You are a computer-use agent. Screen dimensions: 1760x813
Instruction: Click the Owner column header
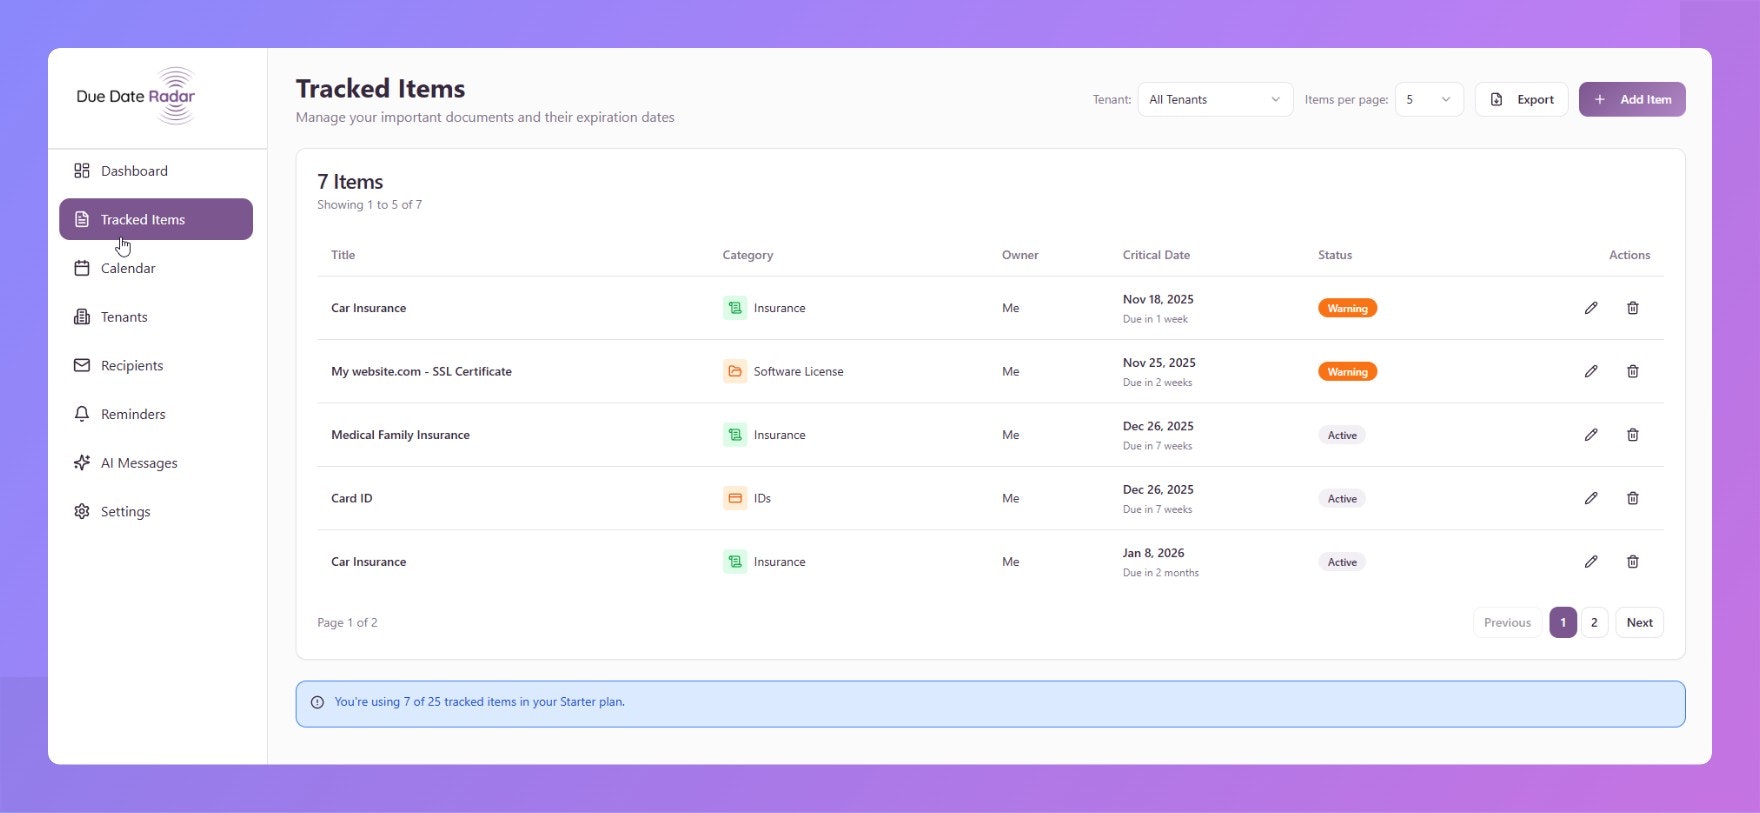point(1020,255)
